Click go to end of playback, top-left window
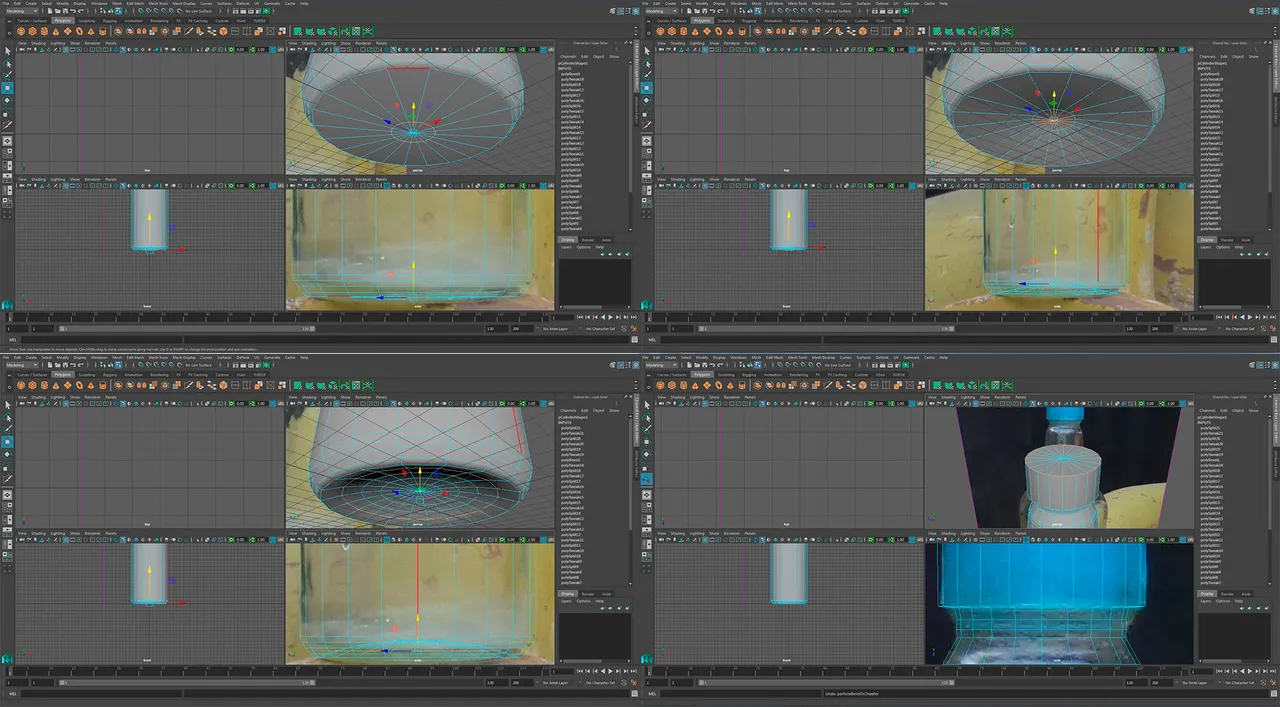This screenshot has width=1280, height=707. point(634,317)
